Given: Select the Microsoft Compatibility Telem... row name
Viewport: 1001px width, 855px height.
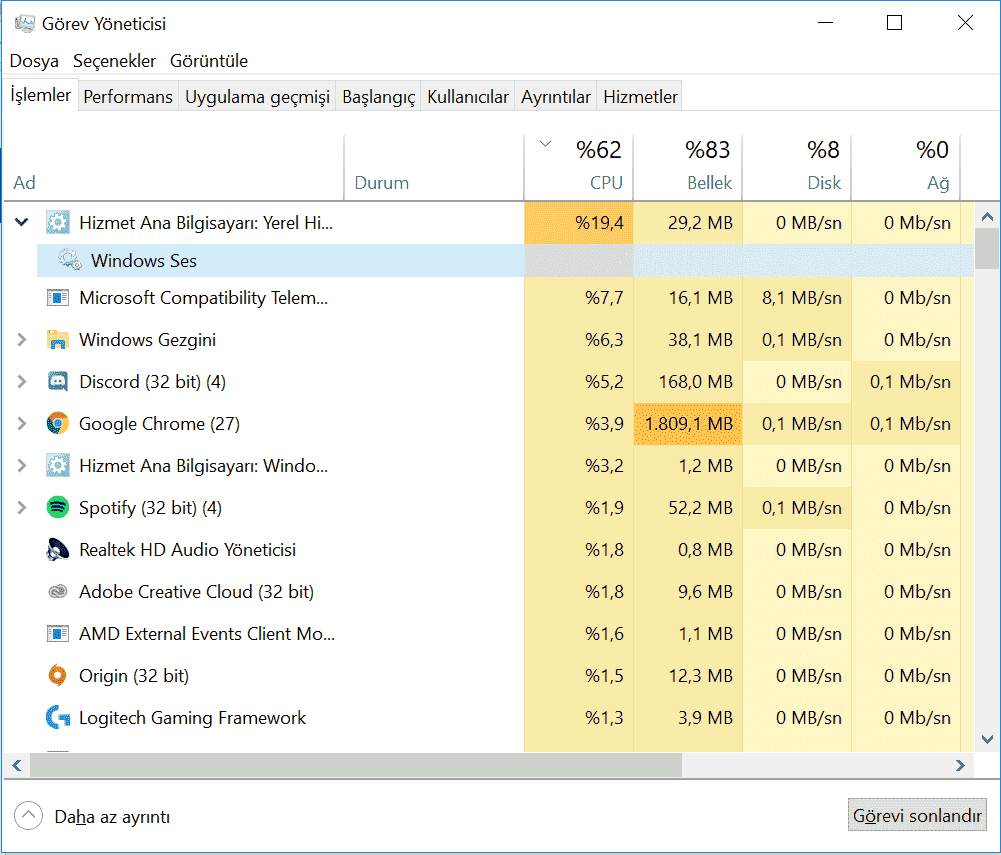Looking at the screenshot, I should pos(203,298).
